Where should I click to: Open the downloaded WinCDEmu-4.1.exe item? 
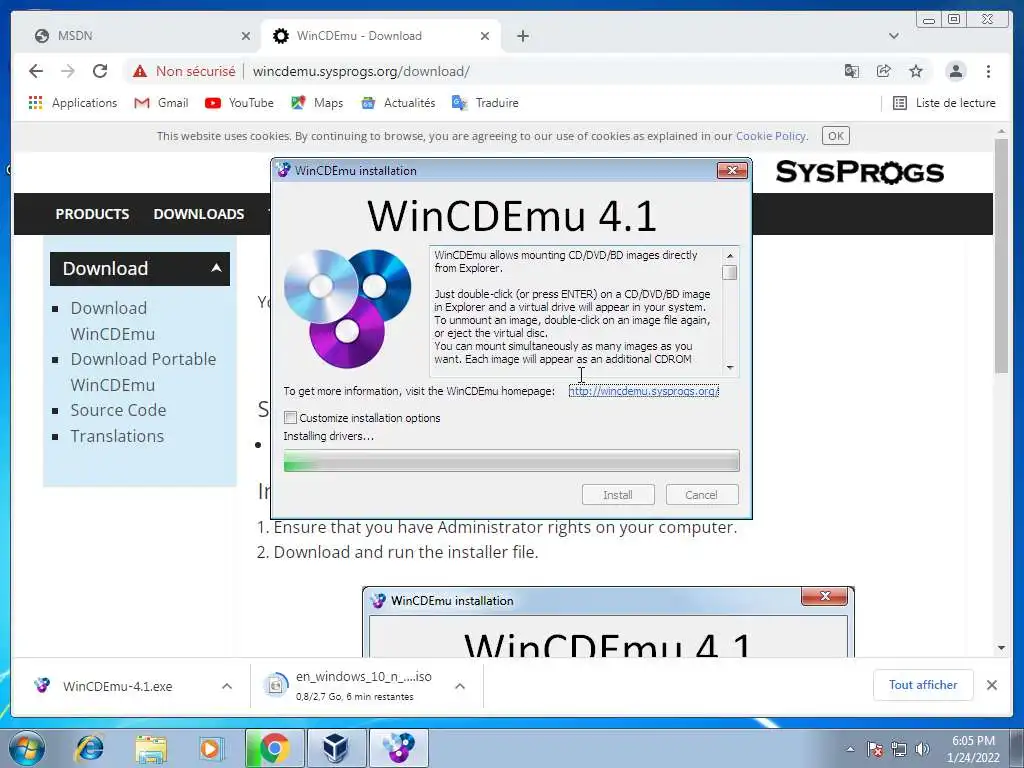click(x=118, y=686)
